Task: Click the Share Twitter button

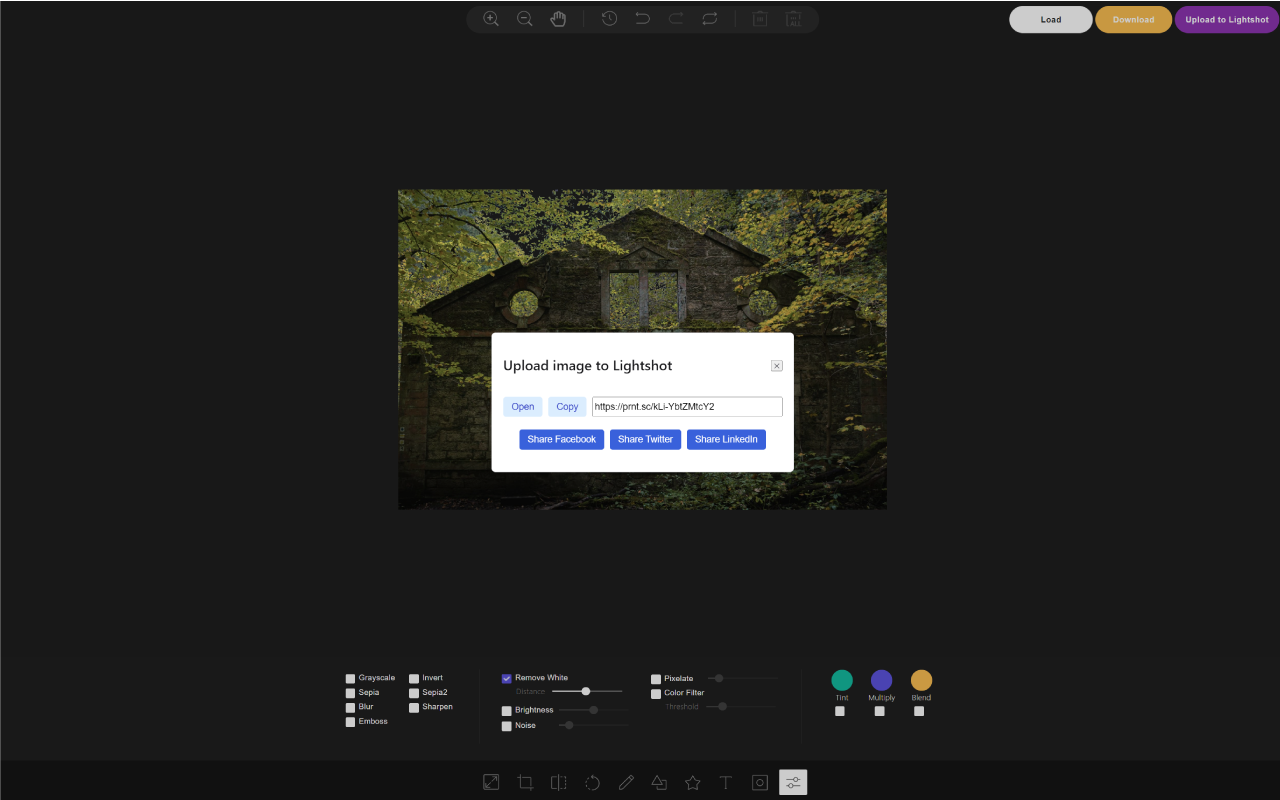Action: point(645,439)
